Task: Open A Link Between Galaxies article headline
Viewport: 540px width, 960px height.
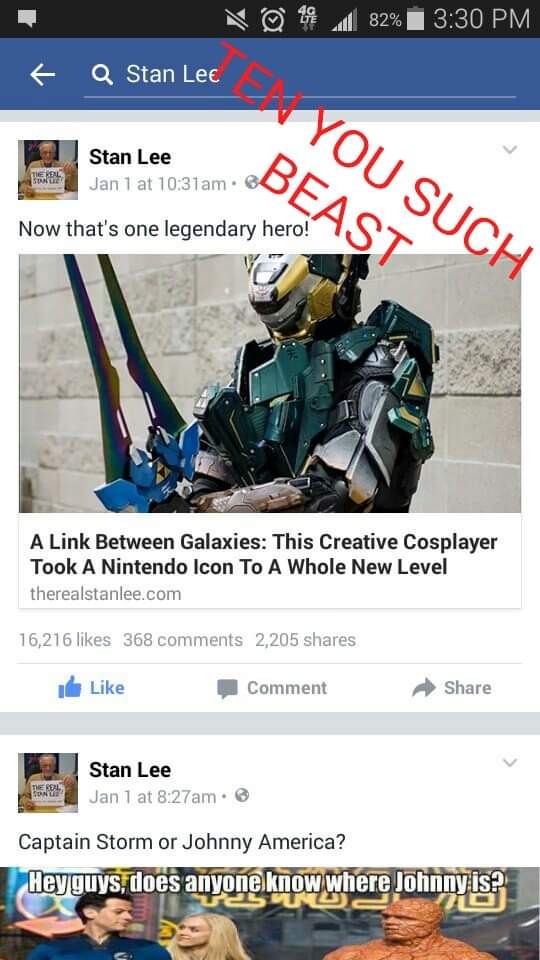Action: 264,554
